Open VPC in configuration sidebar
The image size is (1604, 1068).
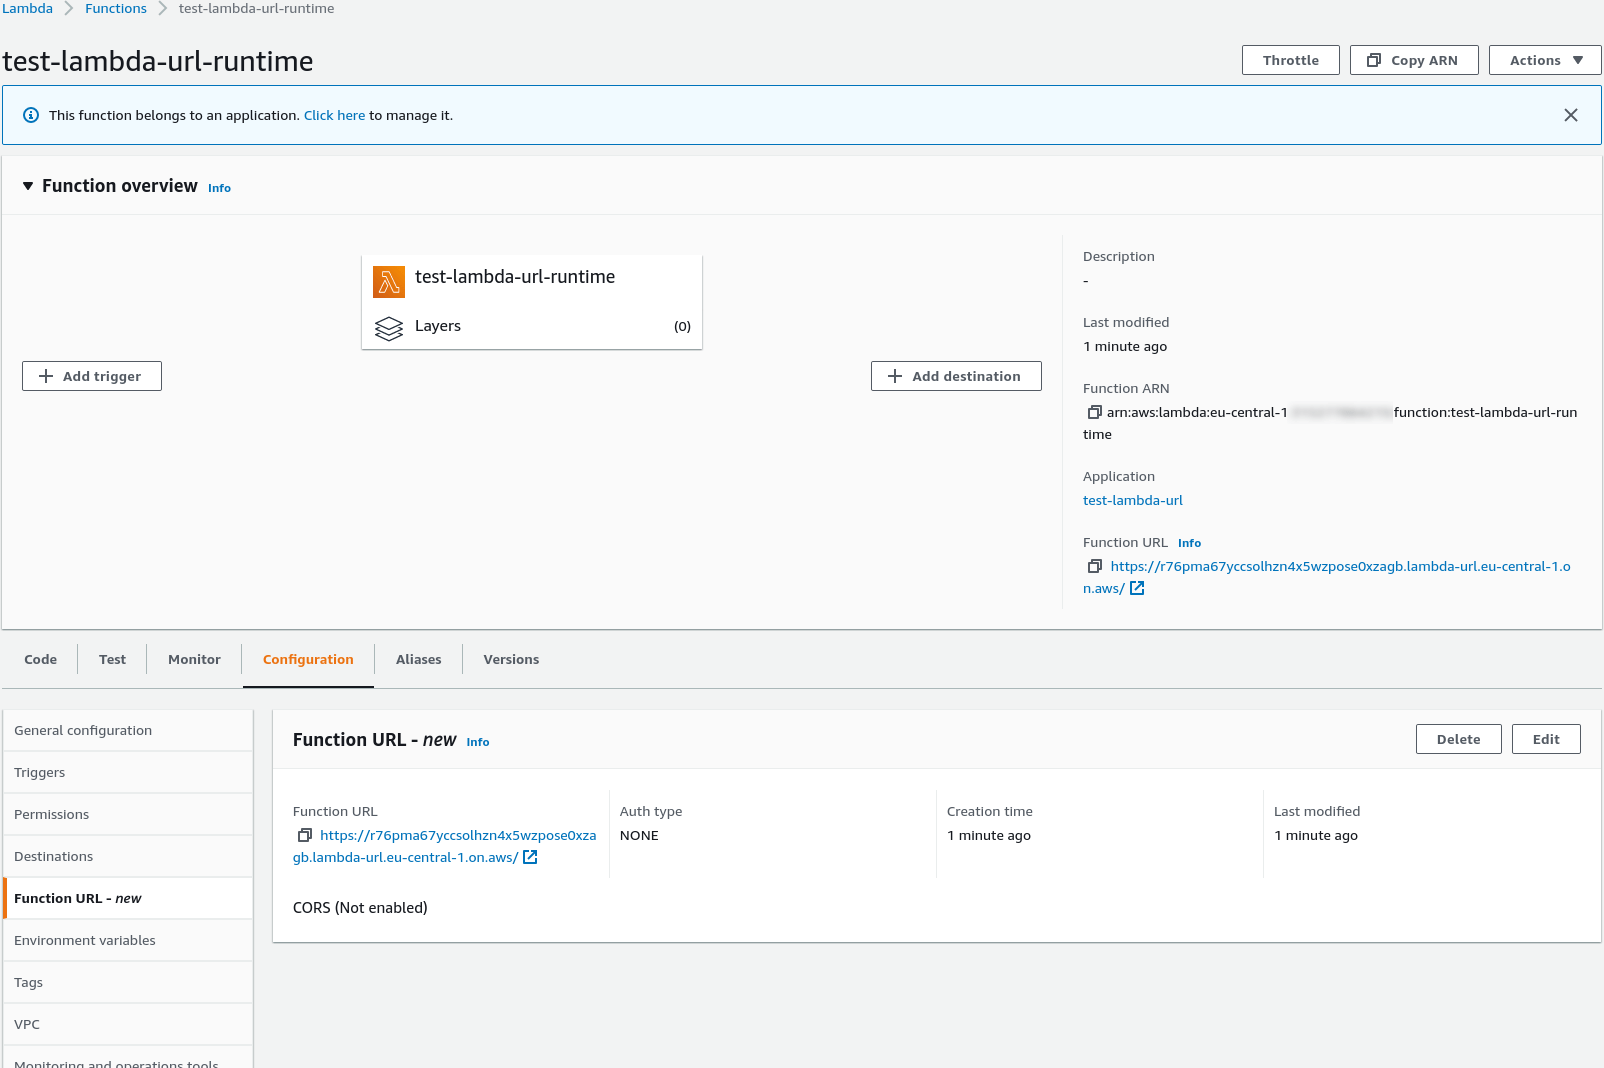pos(128,1024)
